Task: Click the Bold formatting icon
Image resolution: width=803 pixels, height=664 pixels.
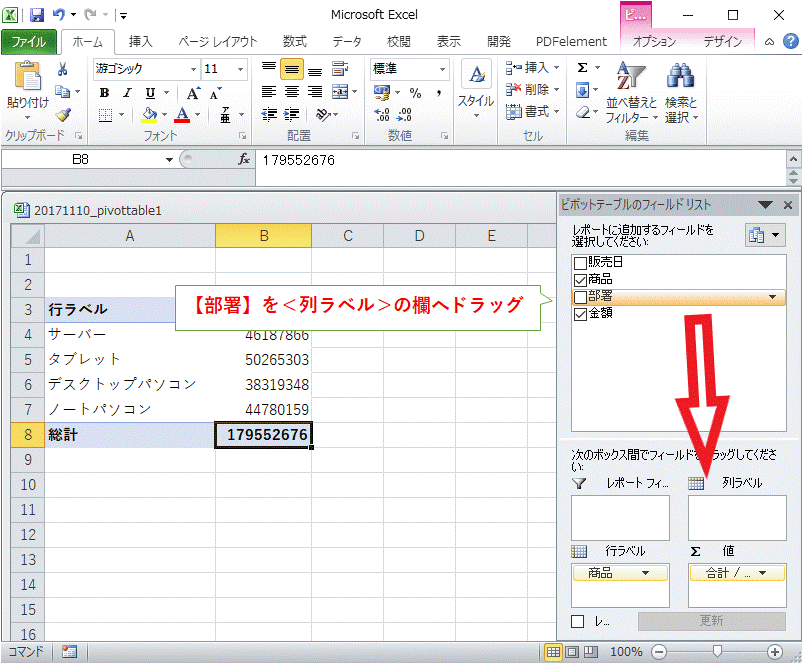Action: click(x=103, y=93)
